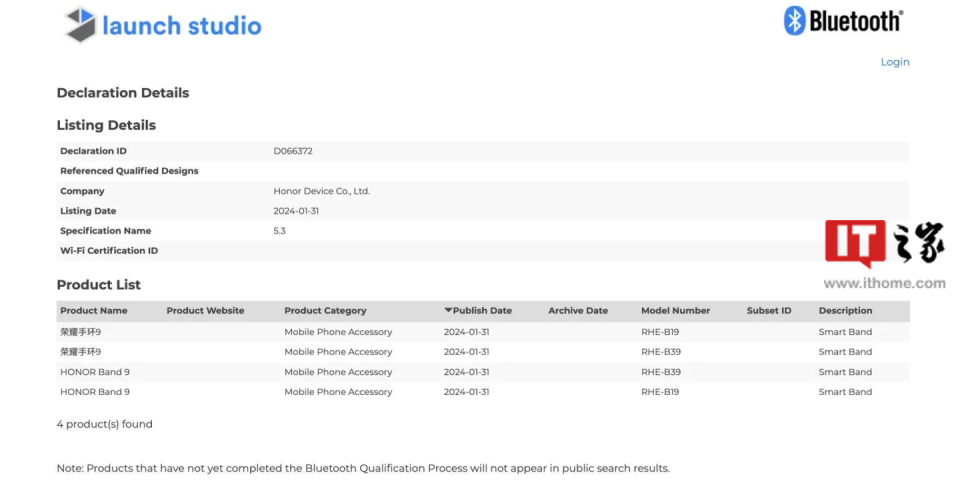Select the first 荣耀手环9 product row
This screenshot has height=495, width=960.
pyautogui.click(x=81, y=332)
